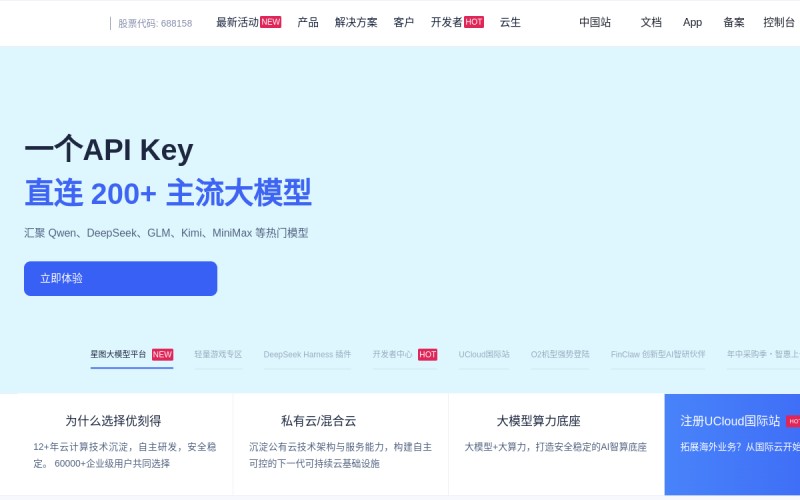
Task: Switch to the UCloud国际站 banner tab
Action: [484, 354]
